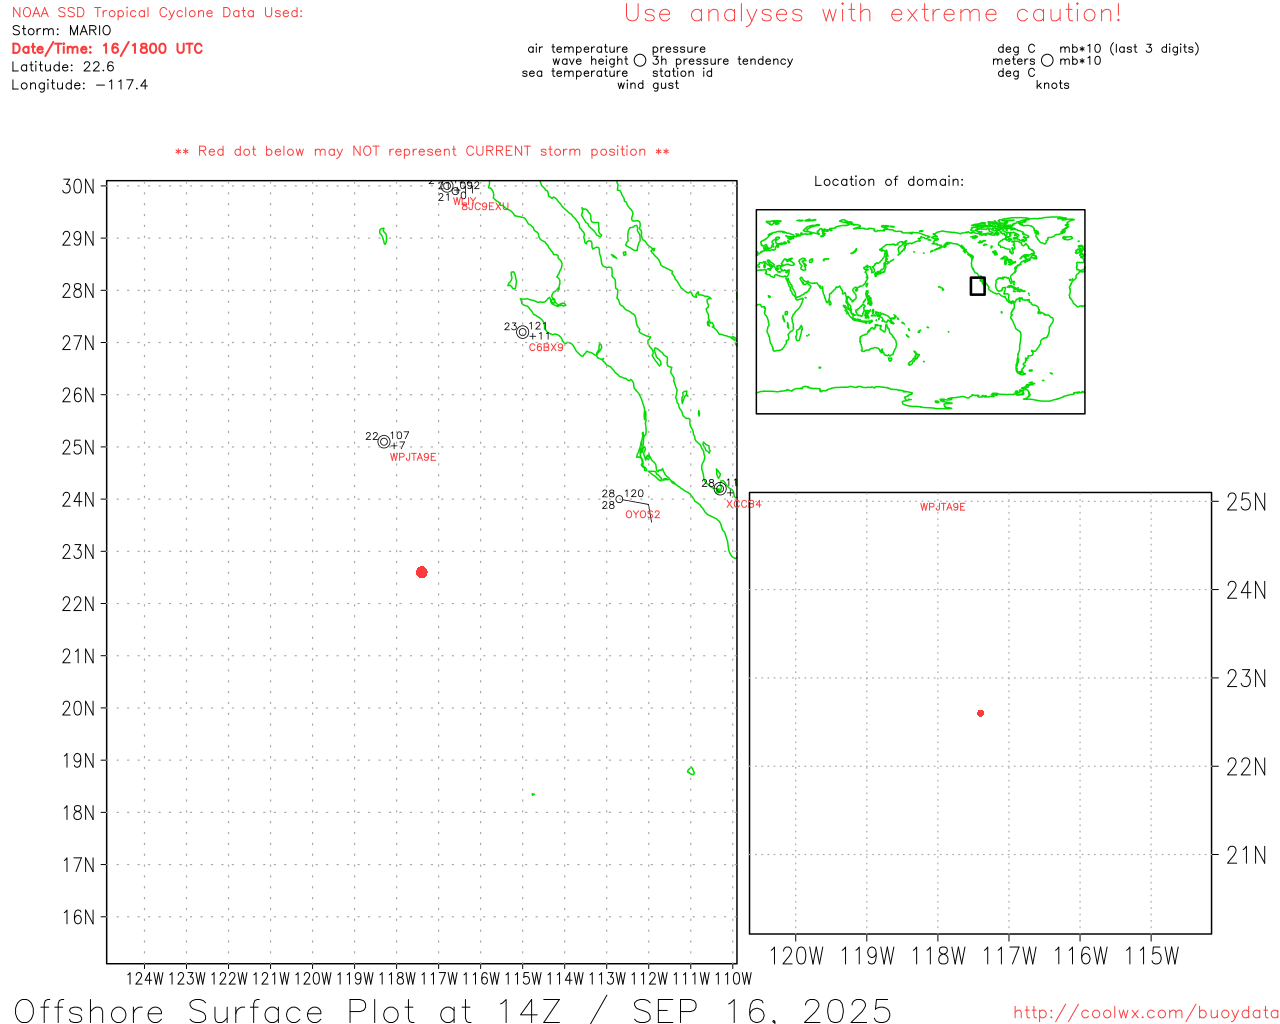Select the OYOS2 station circle marker

(619, 499)
